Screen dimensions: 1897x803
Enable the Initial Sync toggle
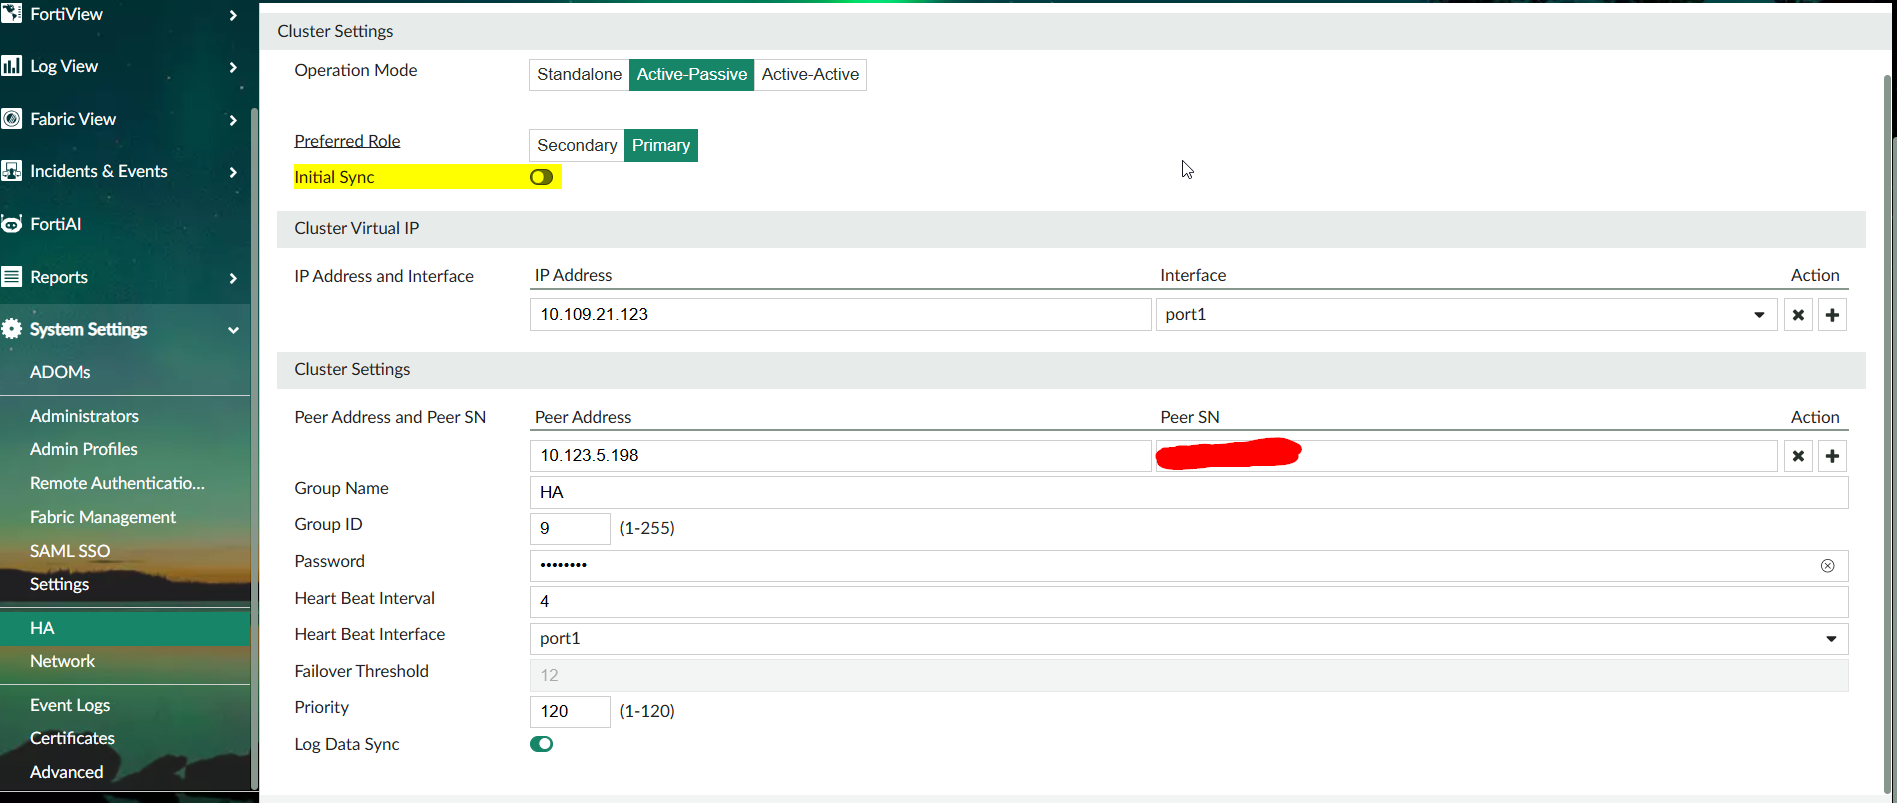pyautogui.click(x=541, y=177)
